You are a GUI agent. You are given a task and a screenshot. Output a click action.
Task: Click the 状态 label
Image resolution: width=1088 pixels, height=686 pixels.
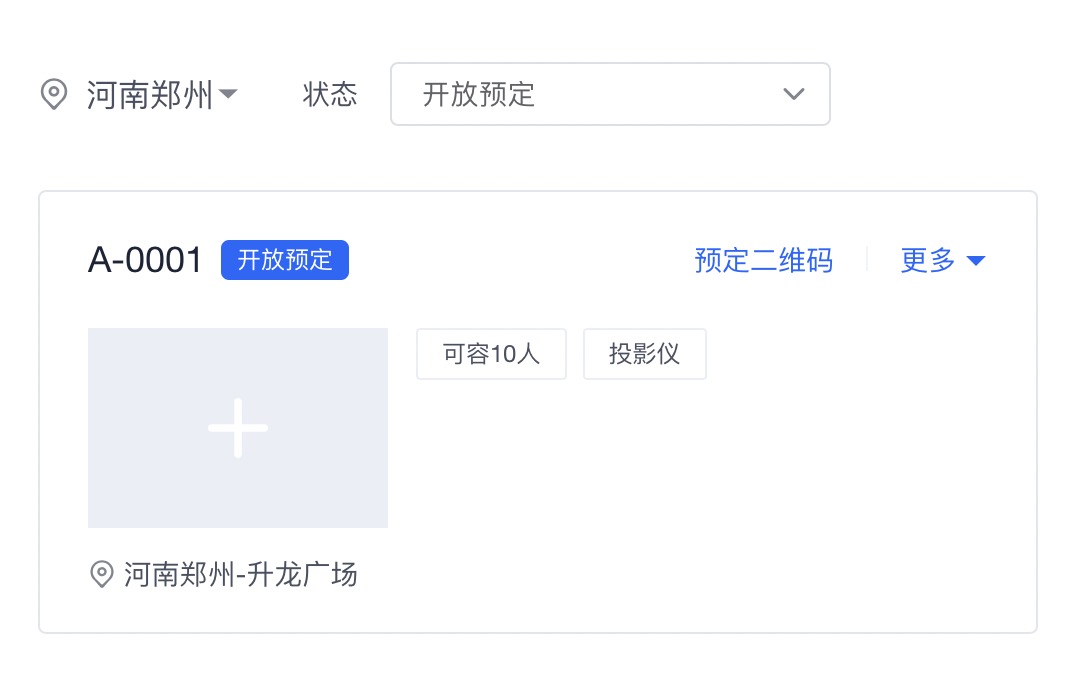(330, 95)
